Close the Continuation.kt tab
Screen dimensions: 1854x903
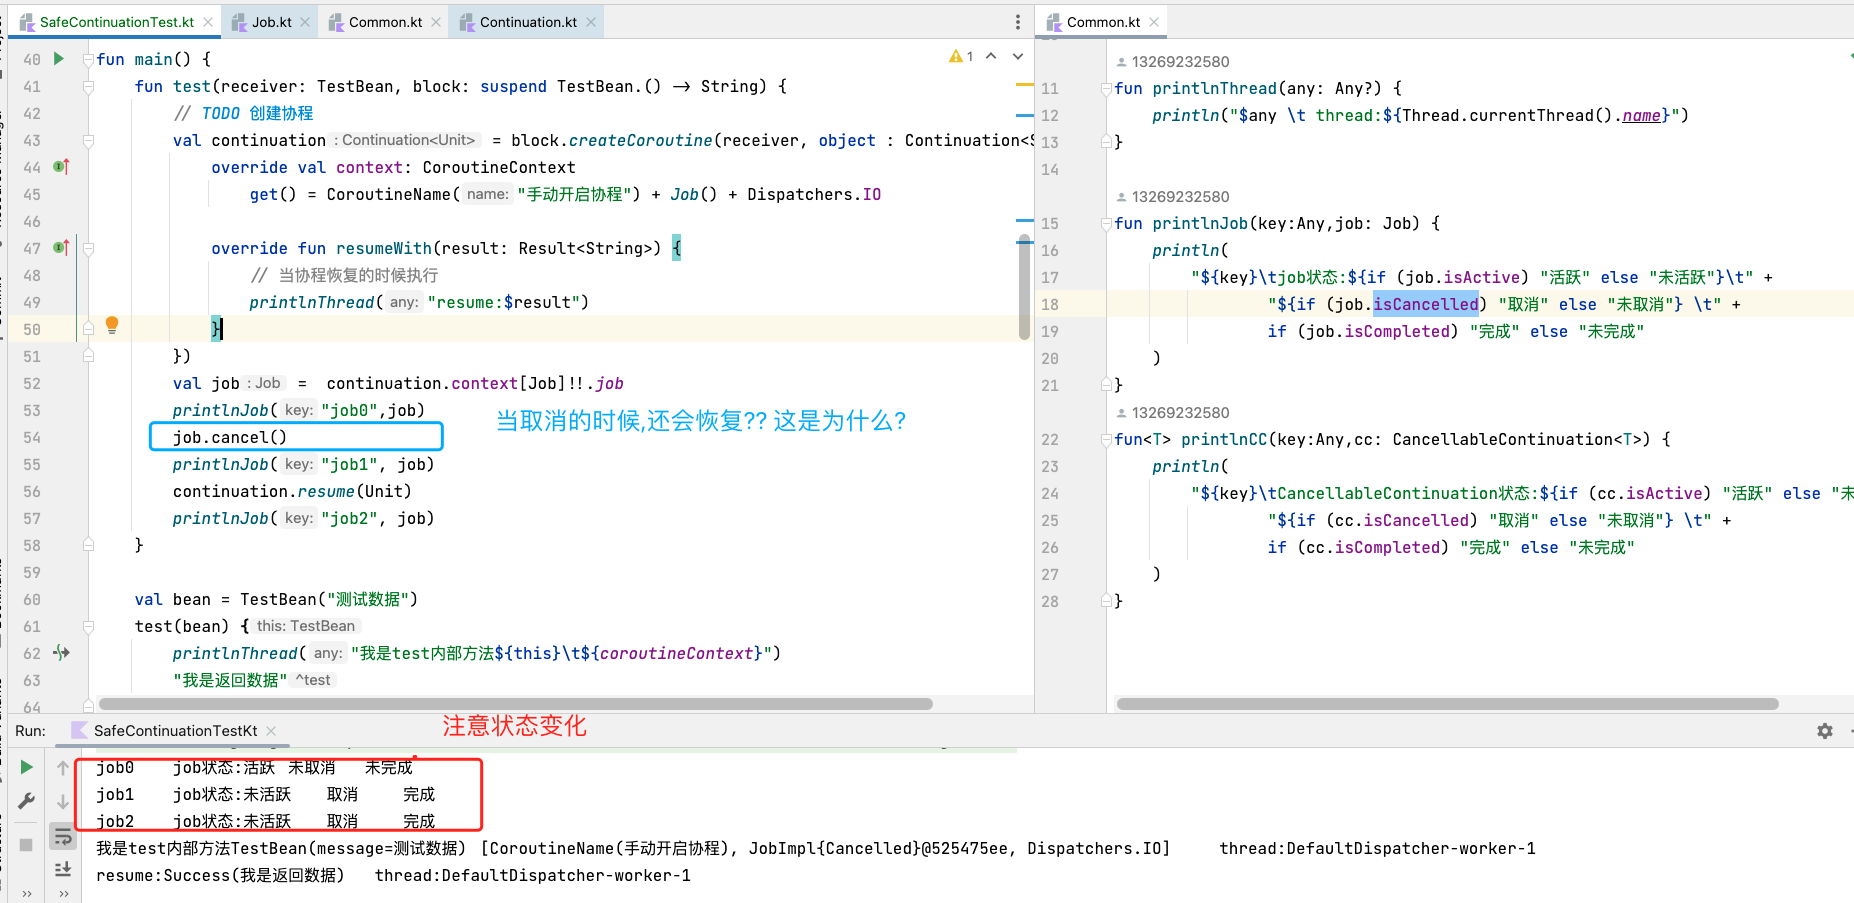pos(591,22)
